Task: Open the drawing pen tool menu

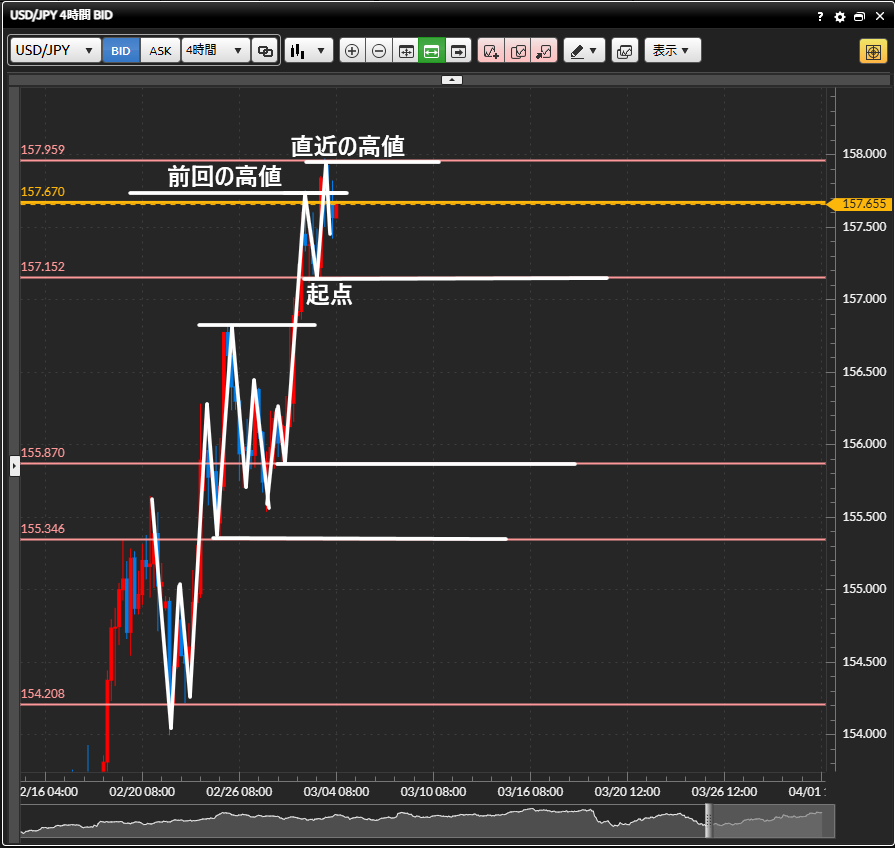Action: click(584, 51)
